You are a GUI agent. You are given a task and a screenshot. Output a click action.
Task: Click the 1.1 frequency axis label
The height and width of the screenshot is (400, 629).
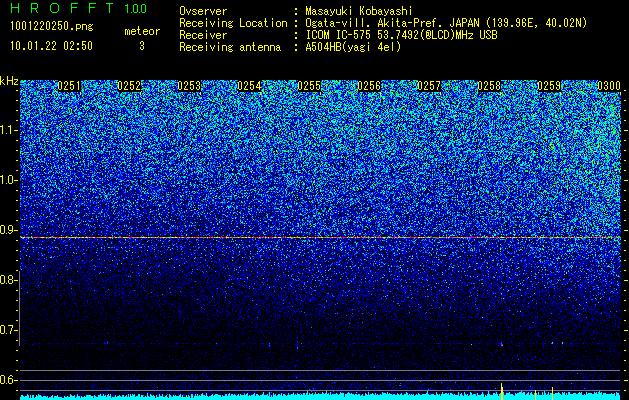[x=9, y=130]
